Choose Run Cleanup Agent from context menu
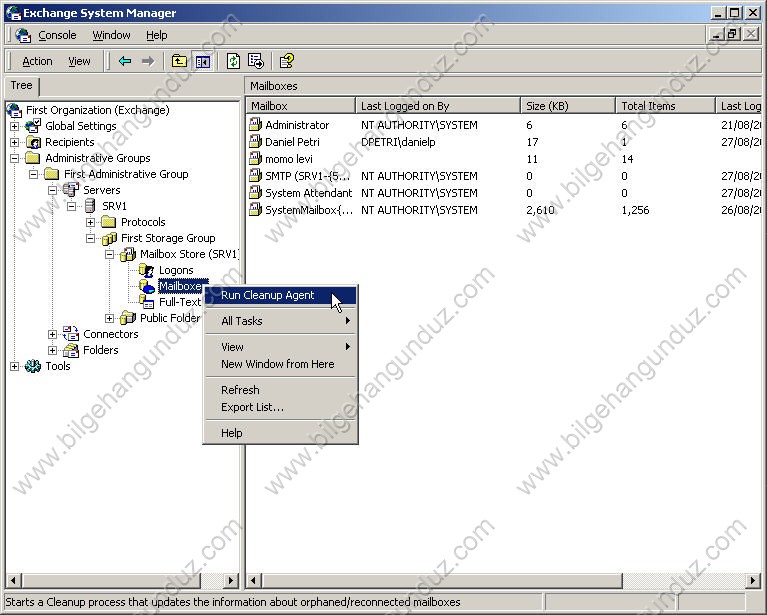 click(x=267, y=295)
